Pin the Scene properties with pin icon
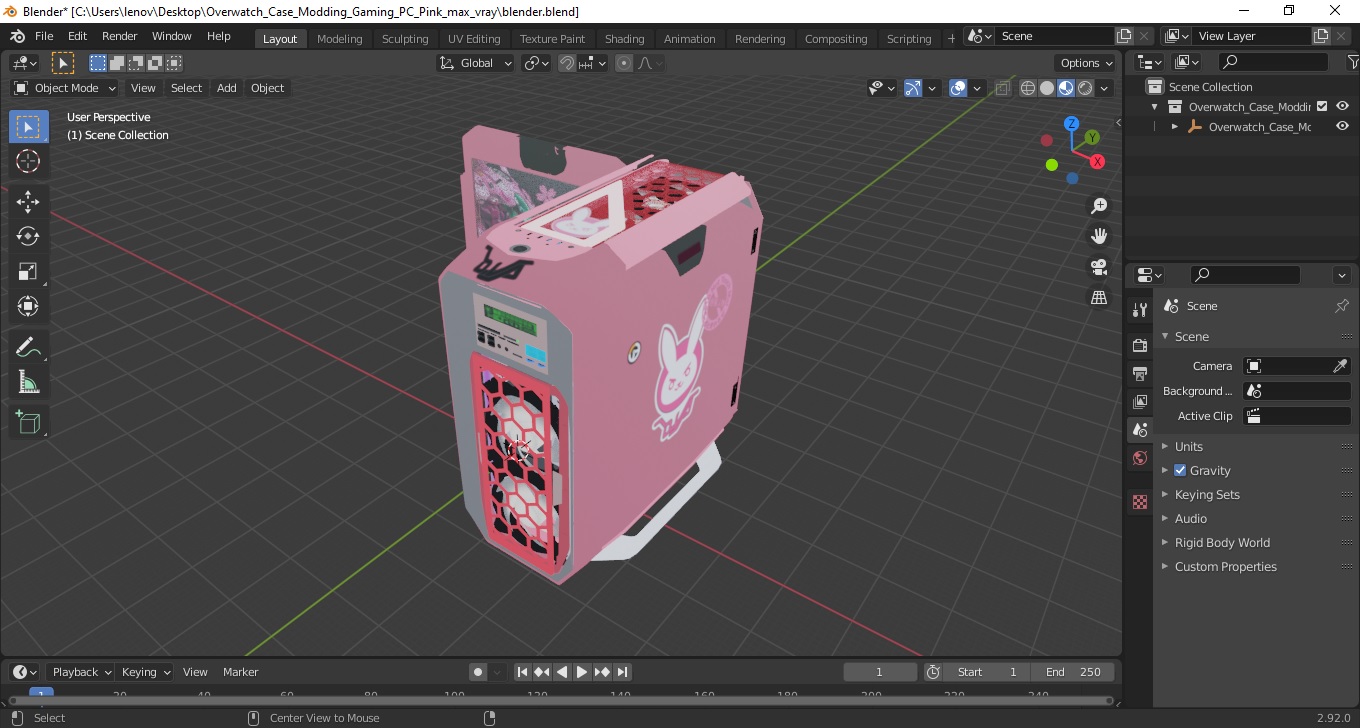 click(x=1342, y=306)
